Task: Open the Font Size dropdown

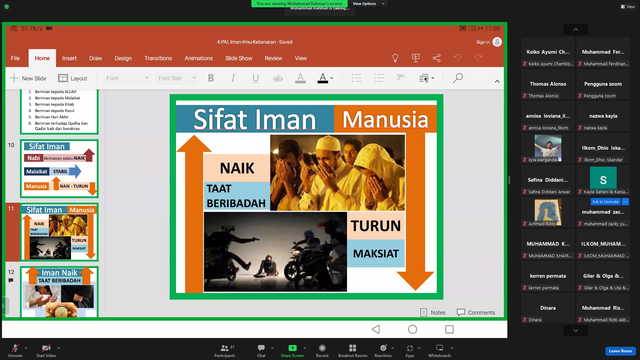Action: pos(177,78)
